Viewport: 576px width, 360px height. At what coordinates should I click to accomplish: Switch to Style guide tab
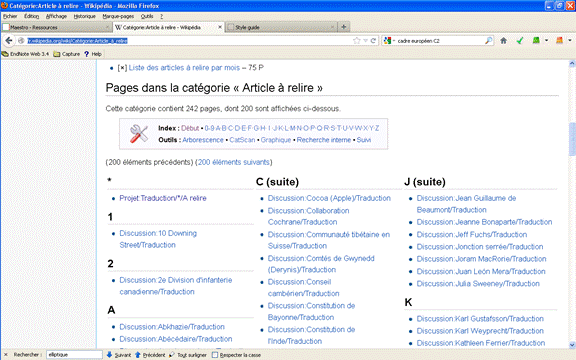pyautogui.click(x=281, y=27)
